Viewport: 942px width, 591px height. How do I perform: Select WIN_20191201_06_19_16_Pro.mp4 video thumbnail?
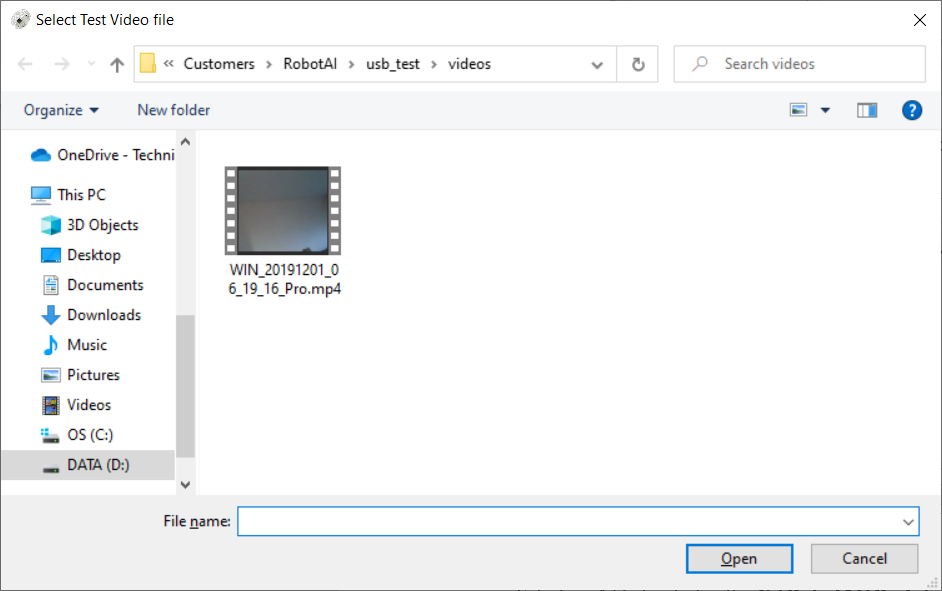[283, 210]
